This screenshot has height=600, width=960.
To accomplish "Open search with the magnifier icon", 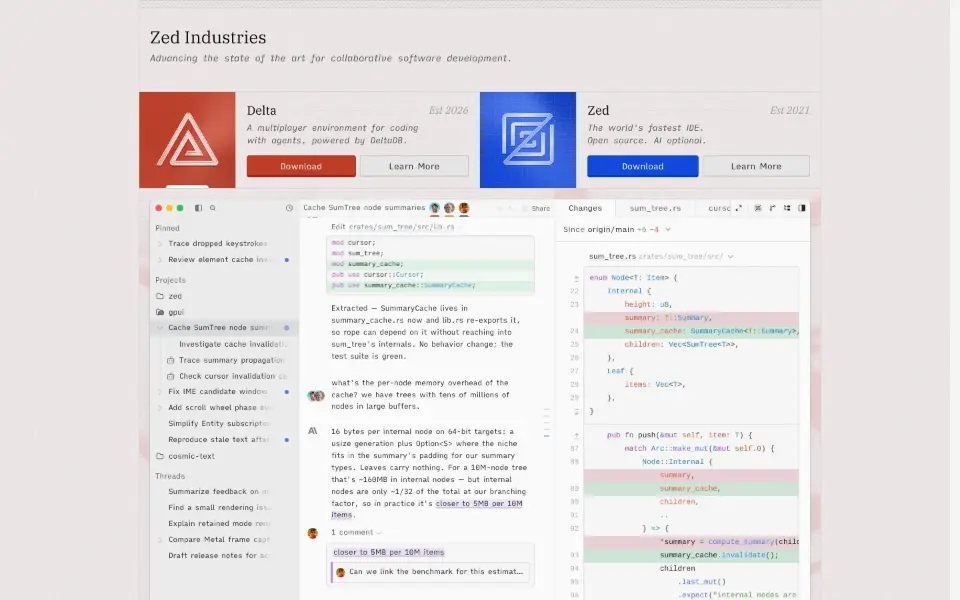I will 213,208.
